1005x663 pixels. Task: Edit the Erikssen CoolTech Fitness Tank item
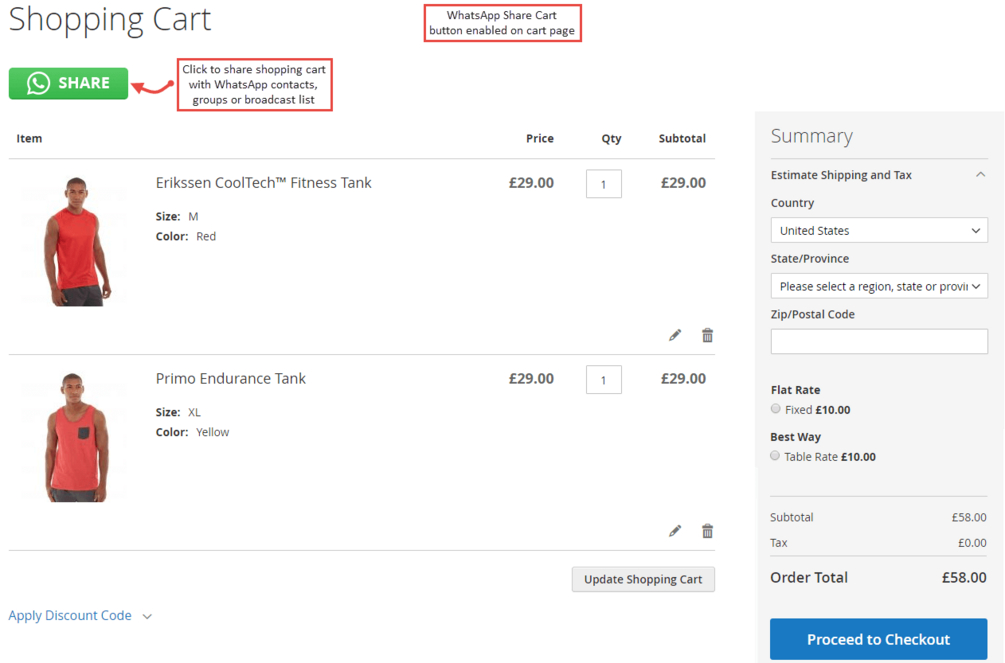(675, 335)
